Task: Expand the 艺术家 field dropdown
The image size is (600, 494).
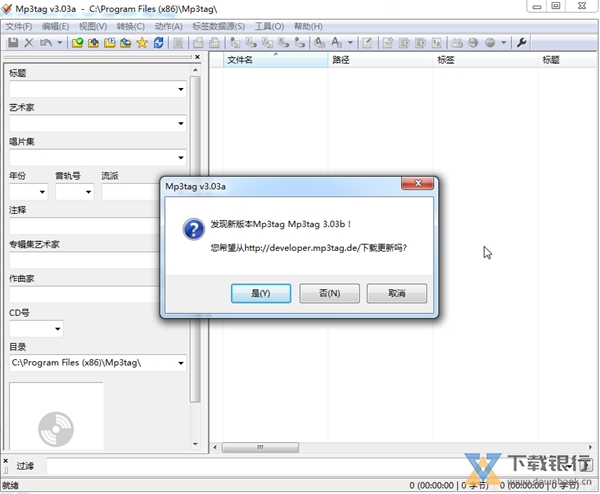Action: click(x=181, y=124)
